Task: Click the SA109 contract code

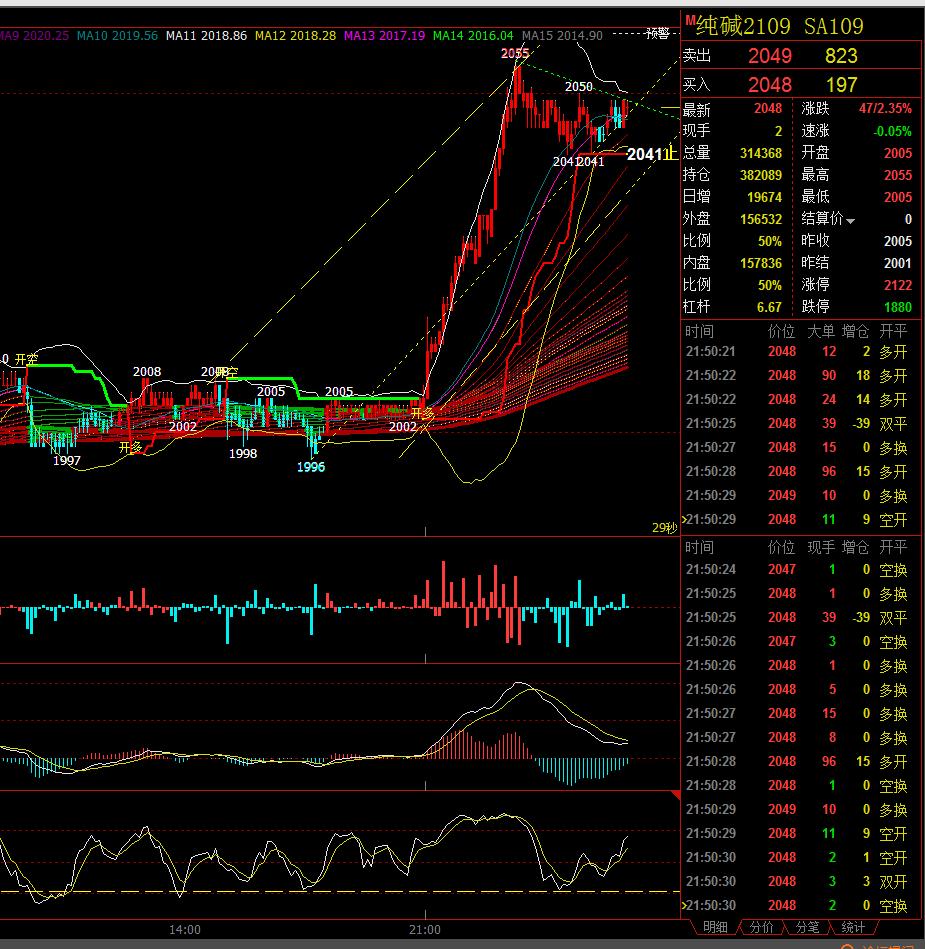Action: (x=834, y=26)
